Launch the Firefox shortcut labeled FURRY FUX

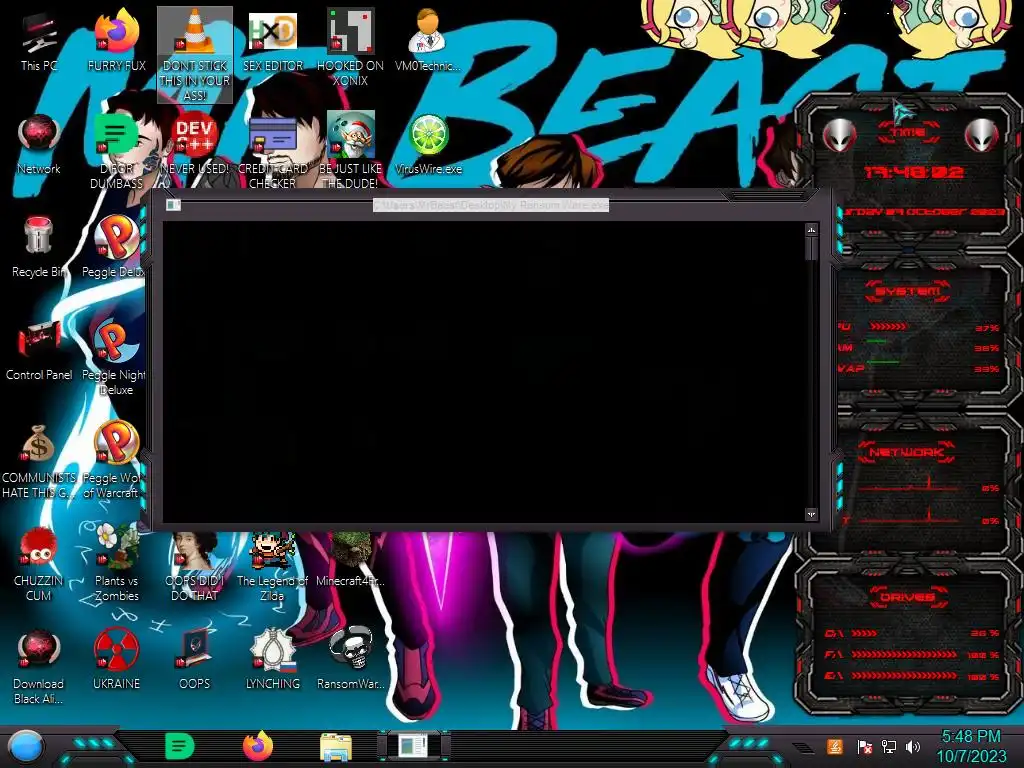[x=116, y=41]
